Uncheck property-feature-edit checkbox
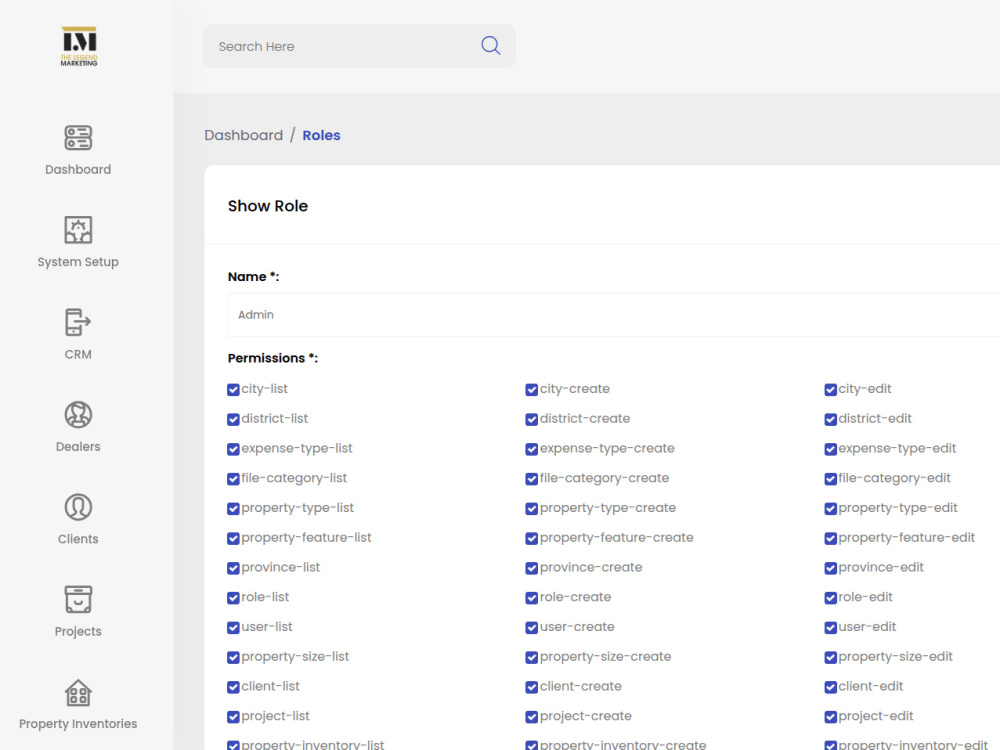 pos(830,538)
